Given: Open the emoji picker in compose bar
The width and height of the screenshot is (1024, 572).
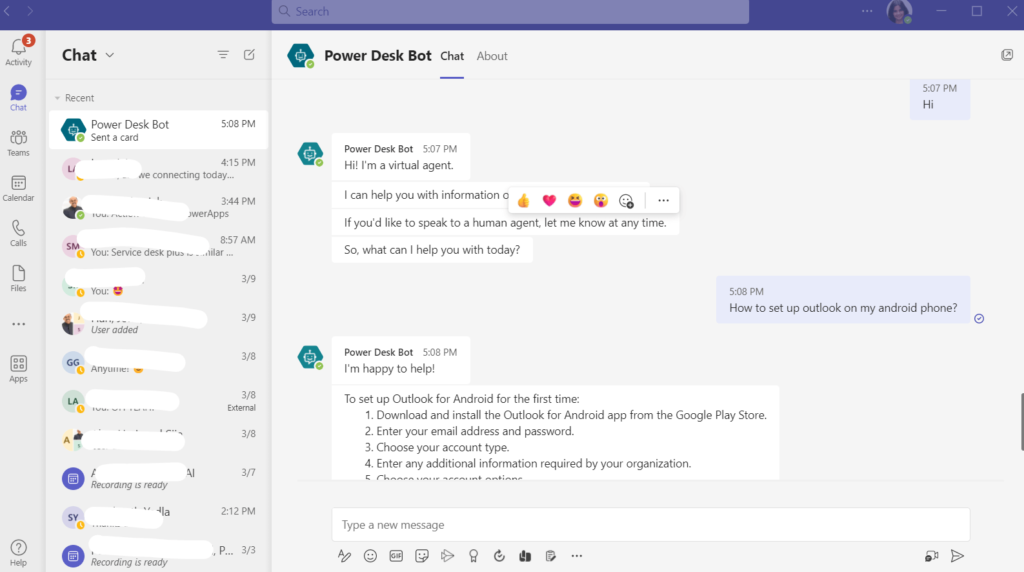Looking at the screenshot, I should click(x=370, y=556).
